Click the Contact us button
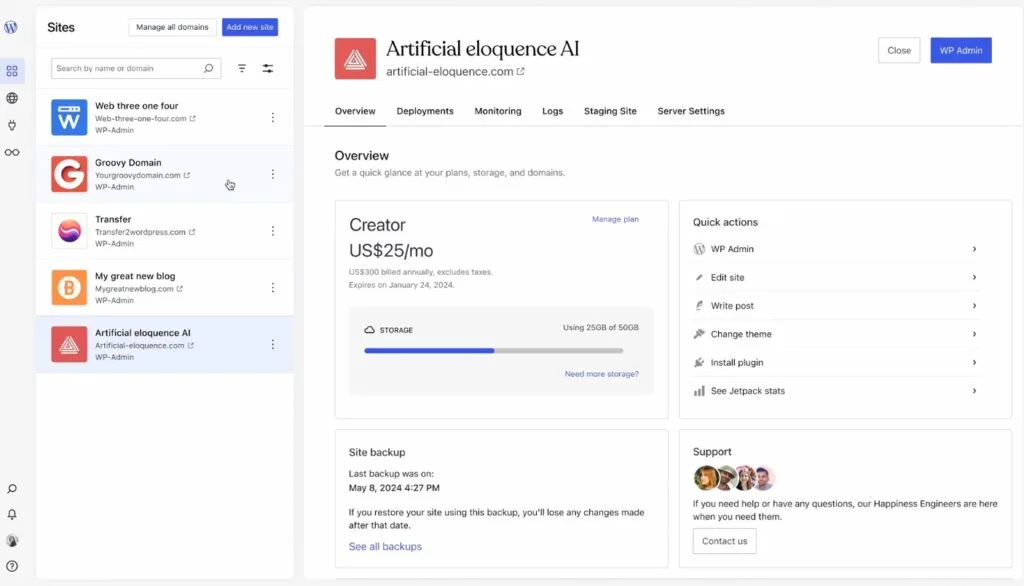 [x=724, y=541]
